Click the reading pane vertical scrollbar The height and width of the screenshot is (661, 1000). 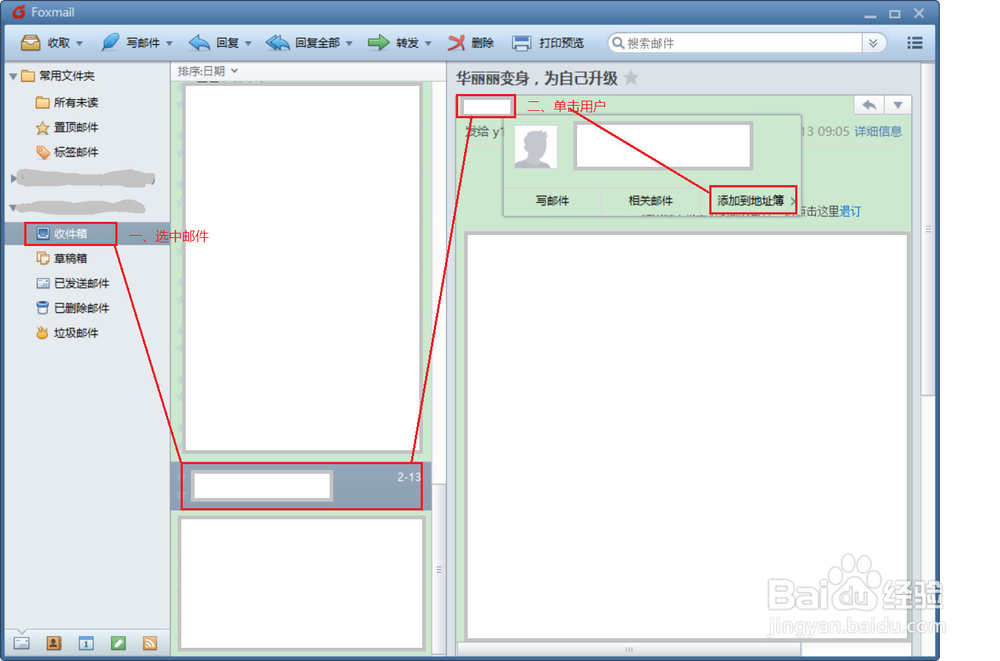[x=928, y=230]
